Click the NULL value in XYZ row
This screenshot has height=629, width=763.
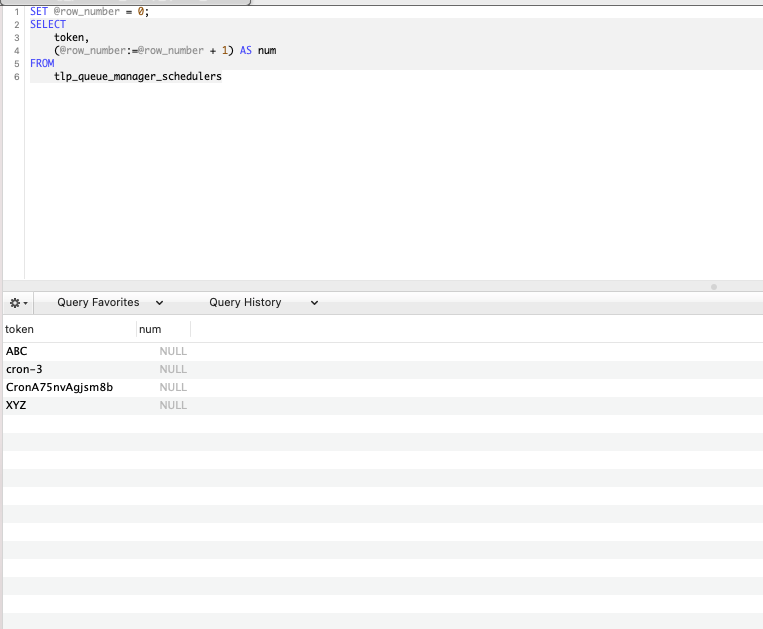[173, 405]
